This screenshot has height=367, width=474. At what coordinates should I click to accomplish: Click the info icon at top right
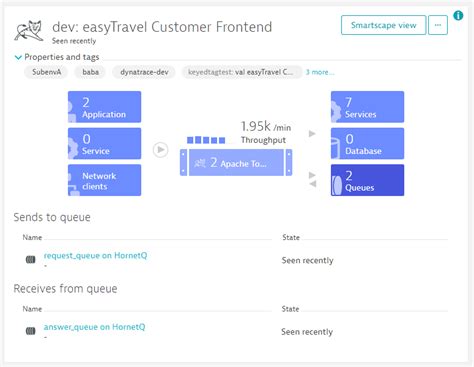[x=458, y=15]
